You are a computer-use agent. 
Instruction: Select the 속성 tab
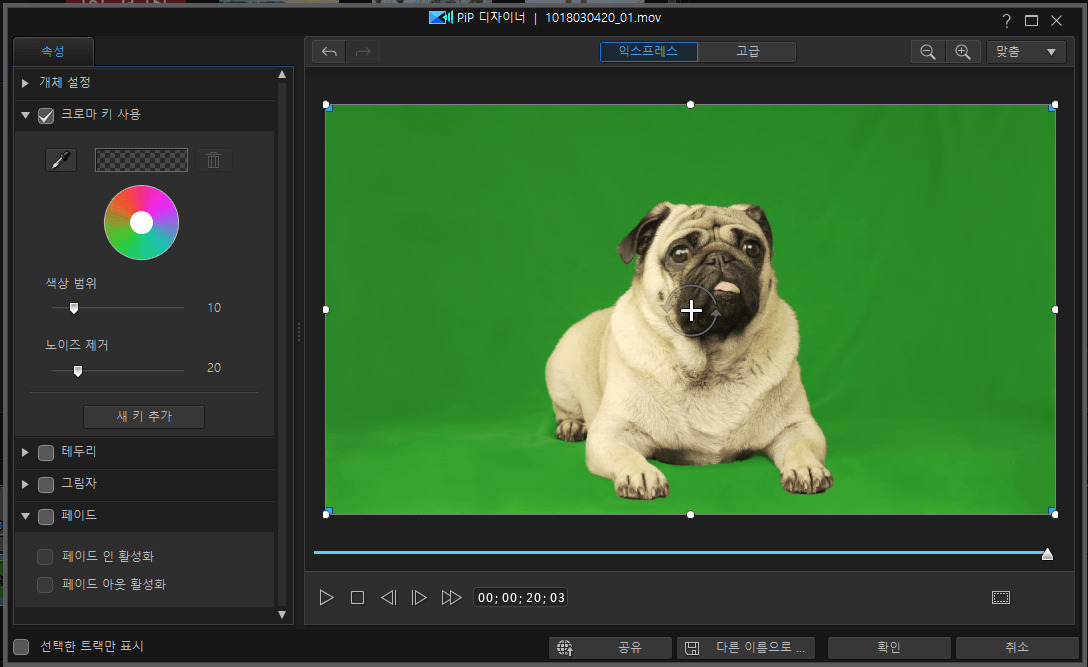point(53,51)
